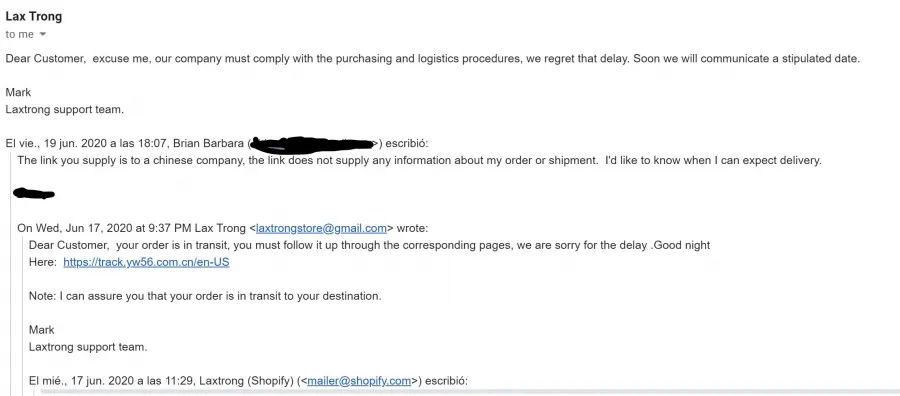900x396 pixels.
Task: Click the 'On Wed, Jun 17, 2020' quote header
Action: click(223, 228)
